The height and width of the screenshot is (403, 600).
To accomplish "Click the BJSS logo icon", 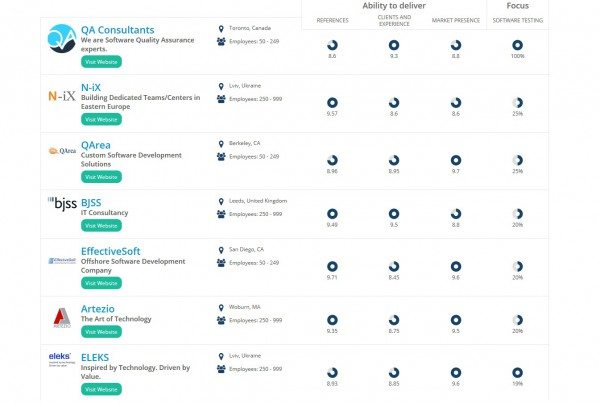I will coord(62,202).
